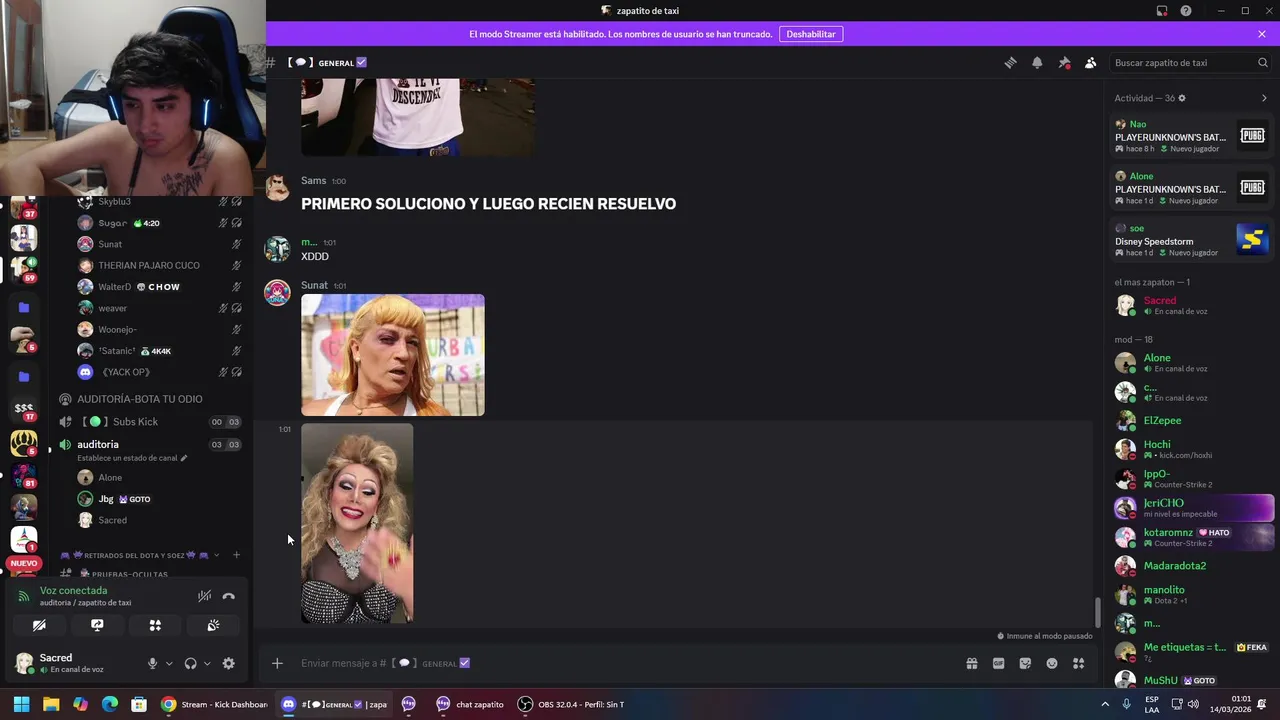
Task: Open the emoji picker
Action: (1052, 663)
